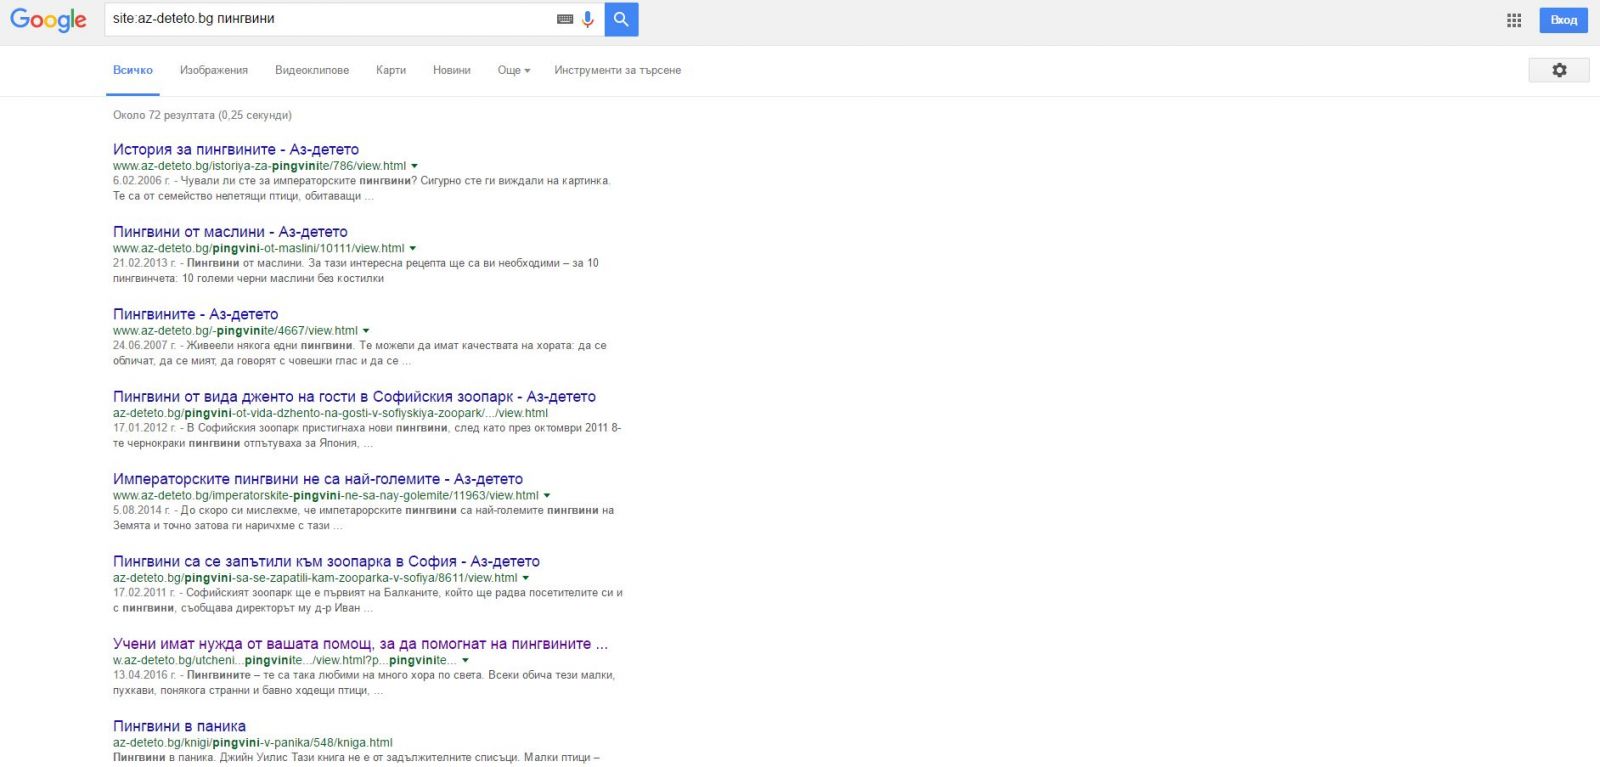Click snippet dated 13.04.2016 starting Пингвините
Image resolution: width=1600 pixels, height=767 pixels.
[x=364, y=682]
